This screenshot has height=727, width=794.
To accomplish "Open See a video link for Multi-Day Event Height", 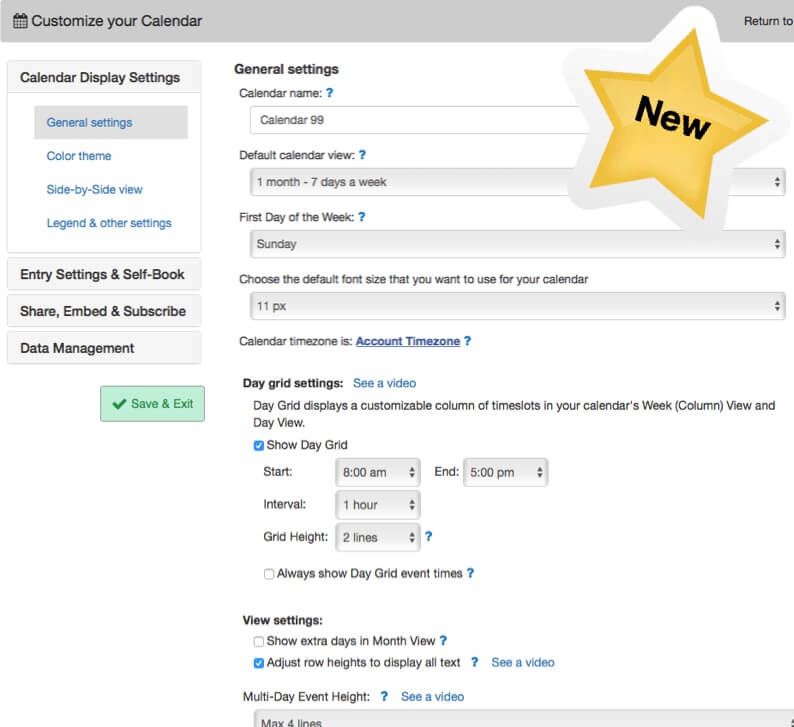I will [432, 697].
